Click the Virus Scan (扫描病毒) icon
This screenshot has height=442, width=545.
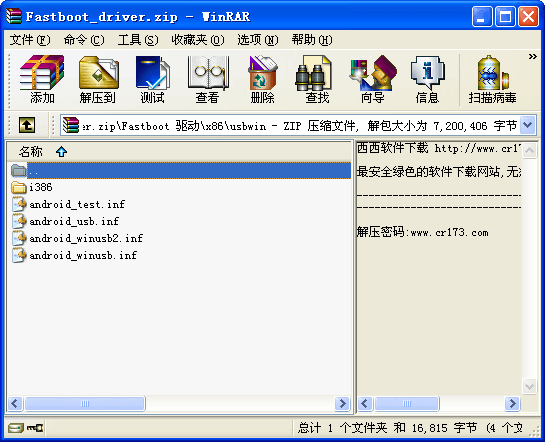pos(492,79)
